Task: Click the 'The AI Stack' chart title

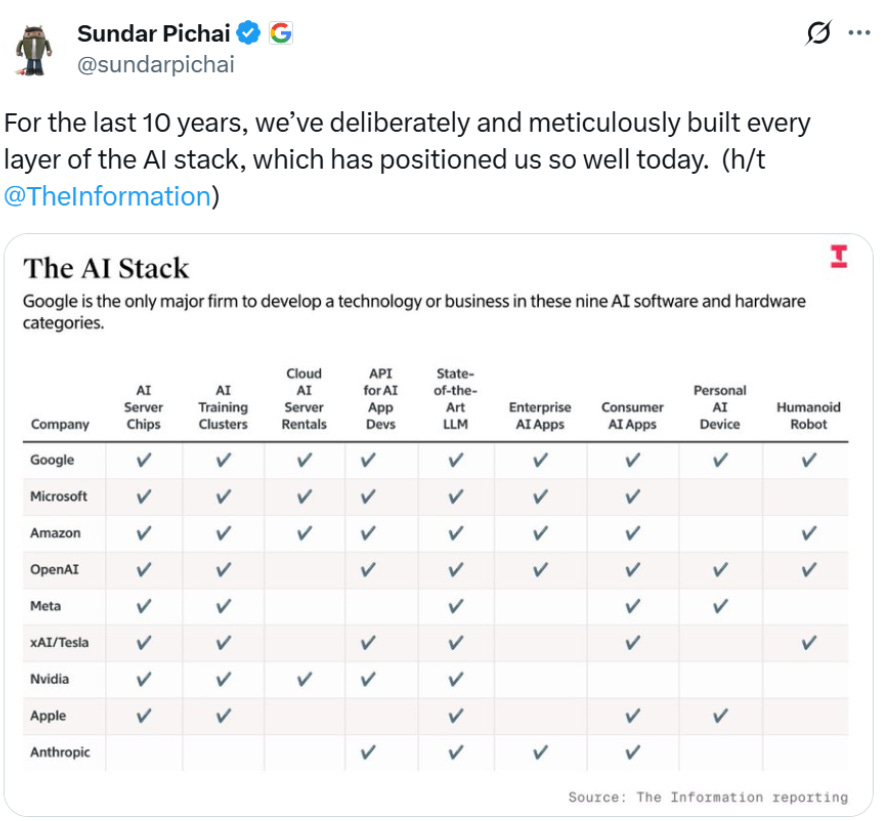Action: click(x=106, y=268)
